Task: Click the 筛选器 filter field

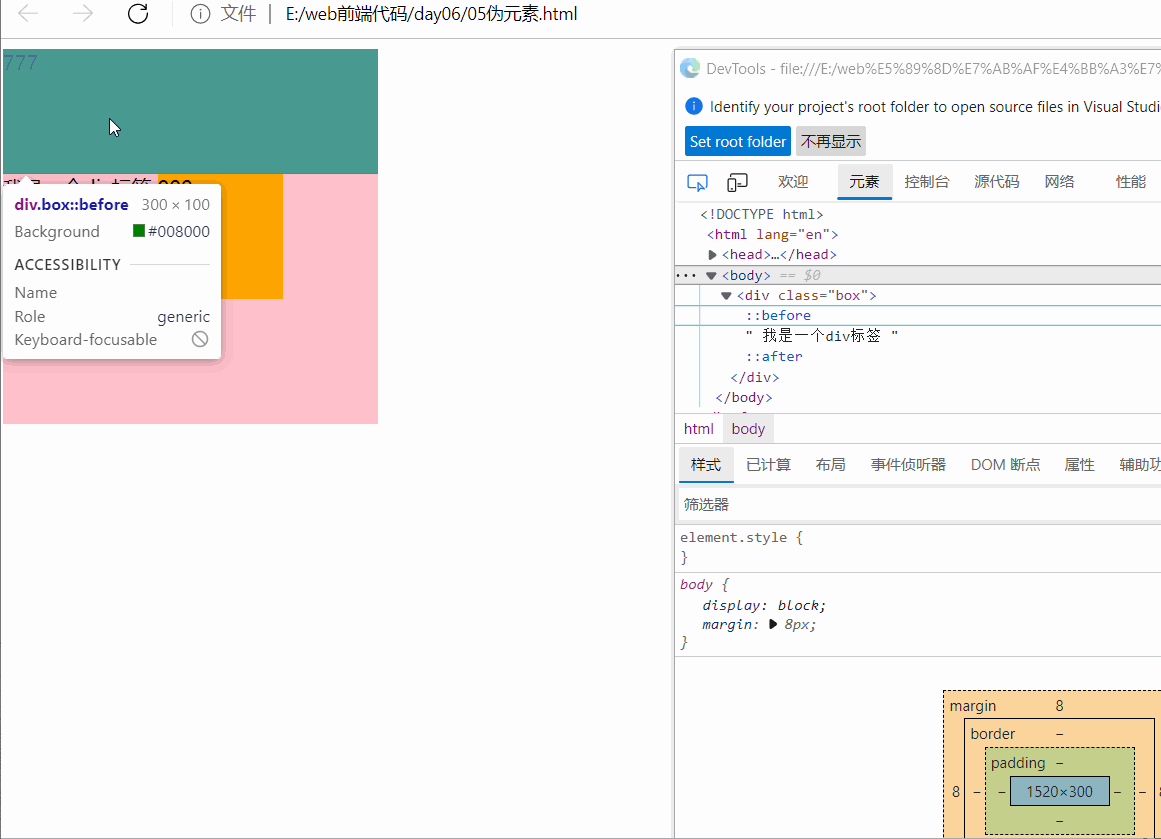Action: coord(920,504)
